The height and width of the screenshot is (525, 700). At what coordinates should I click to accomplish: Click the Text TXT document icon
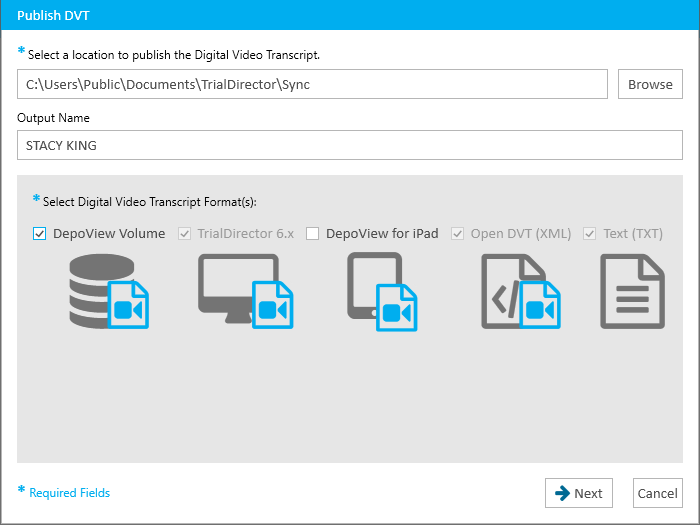pos(633,292)
